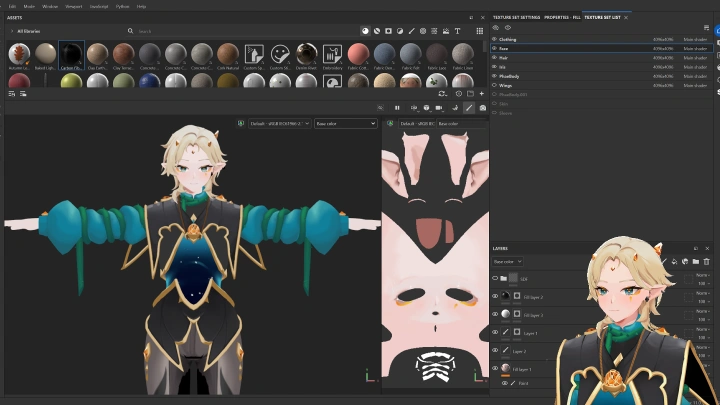
Task: Open 2D viewport Base color dropdown
Action: pos(461,124)
